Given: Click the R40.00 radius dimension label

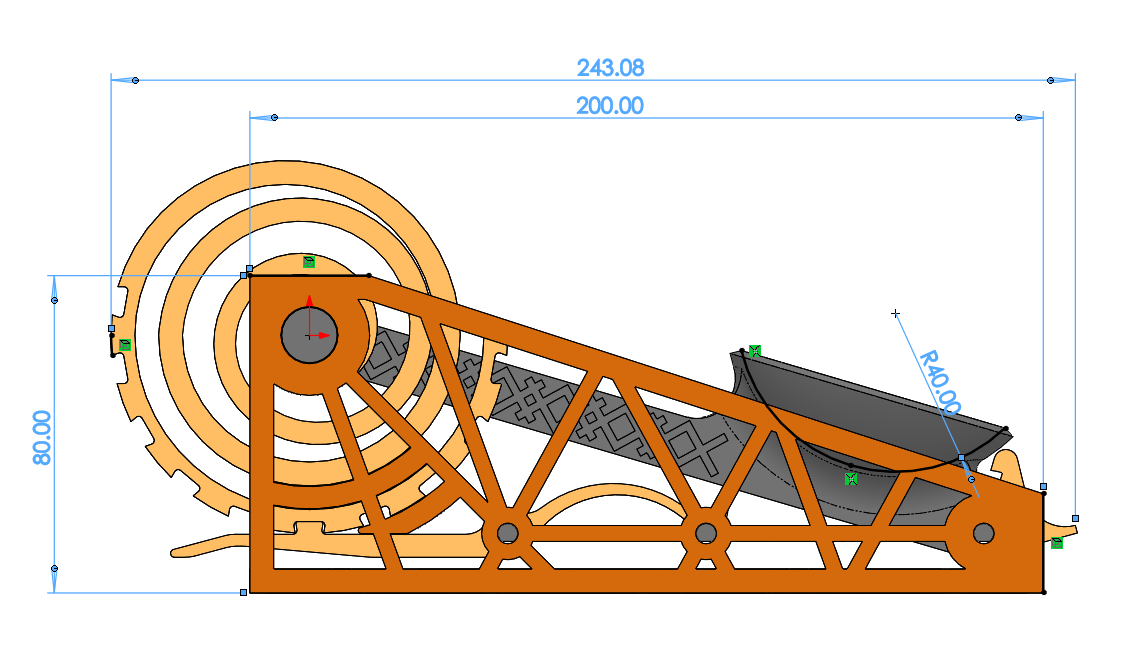Looking at the screenshot, I should pos(940,382).
